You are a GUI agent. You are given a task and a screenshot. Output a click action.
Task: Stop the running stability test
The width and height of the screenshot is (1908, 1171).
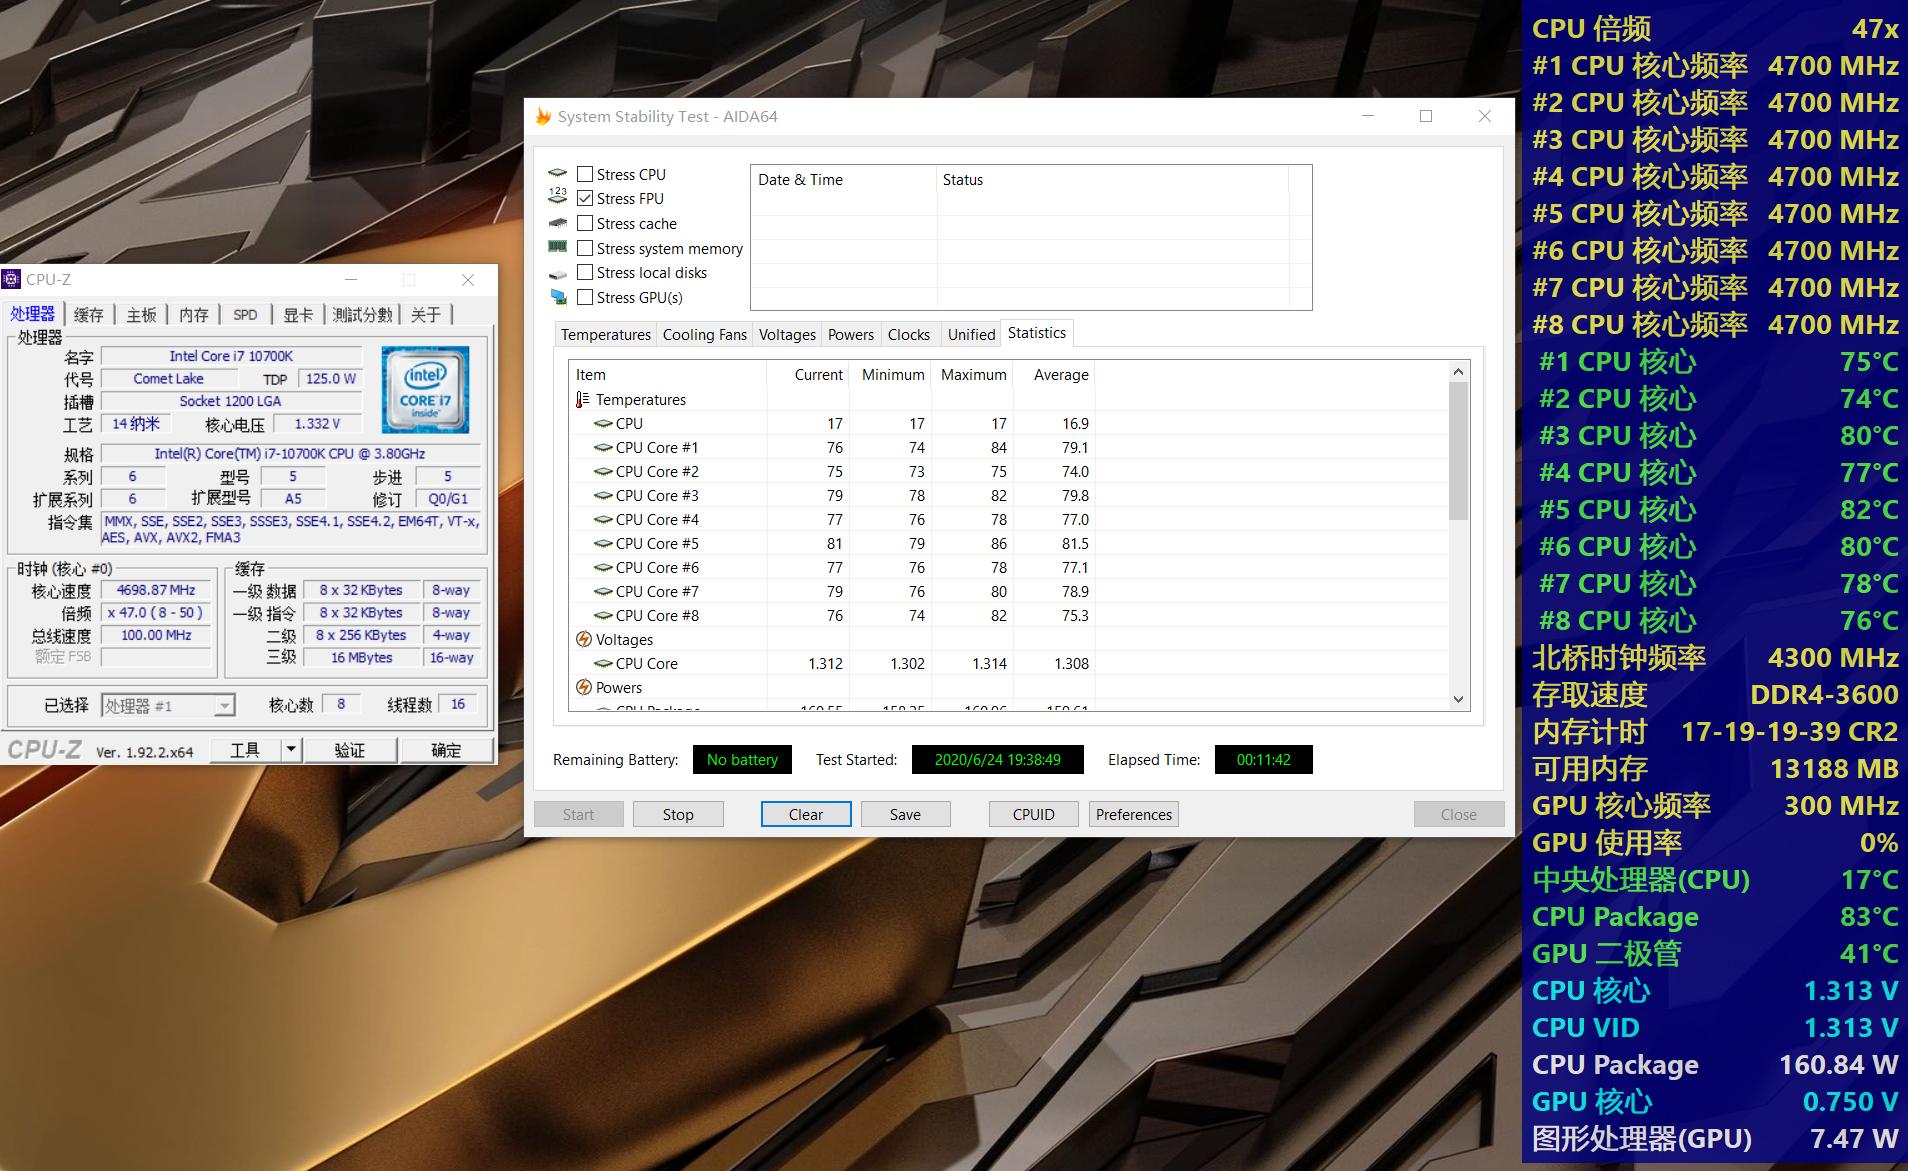coord(678,814)
